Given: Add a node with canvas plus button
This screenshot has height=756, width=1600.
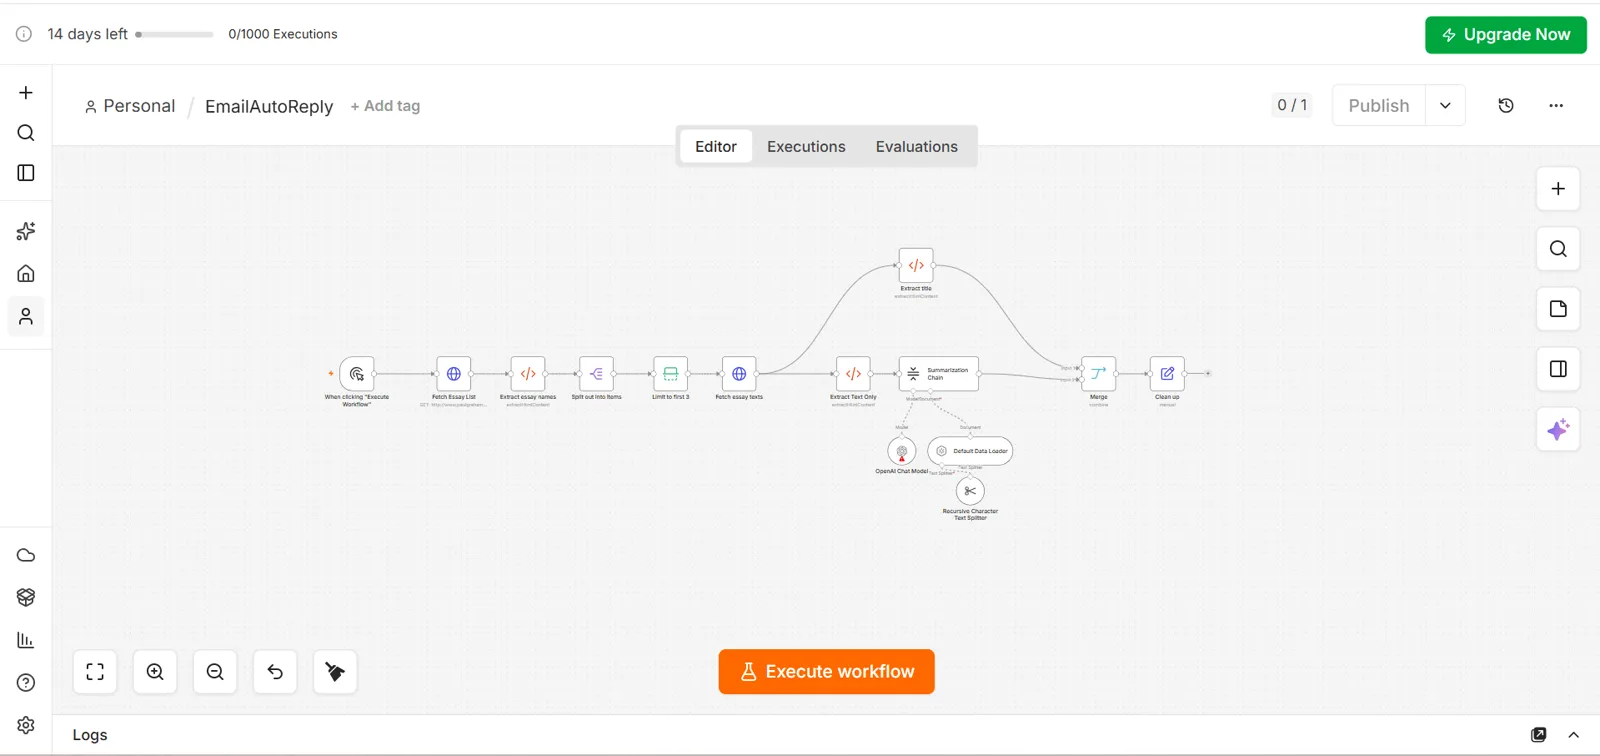Looking at the screenshot, I should point(1558,189).
